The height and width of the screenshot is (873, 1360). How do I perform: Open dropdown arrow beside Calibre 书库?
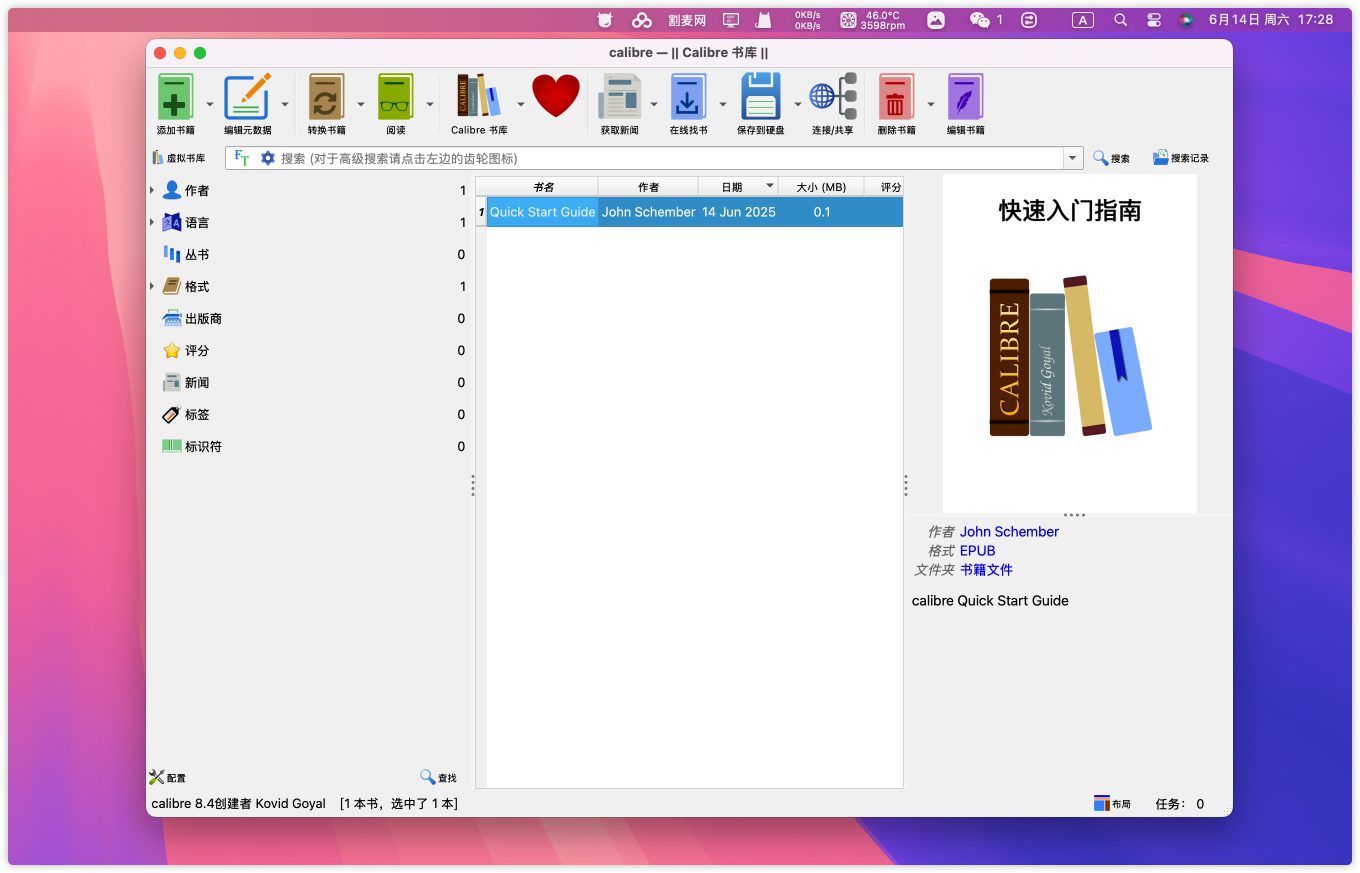pos(520,103)
